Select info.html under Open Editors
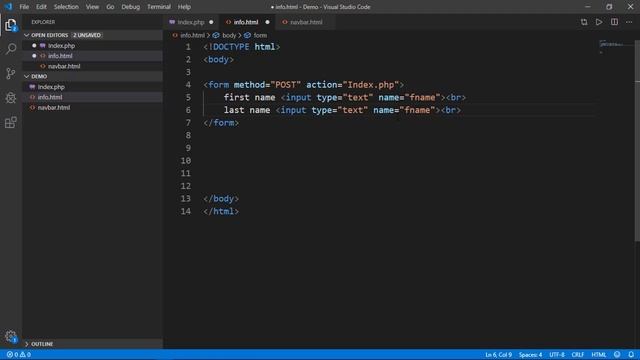This screenshot has width=640, height=360. 93,56
